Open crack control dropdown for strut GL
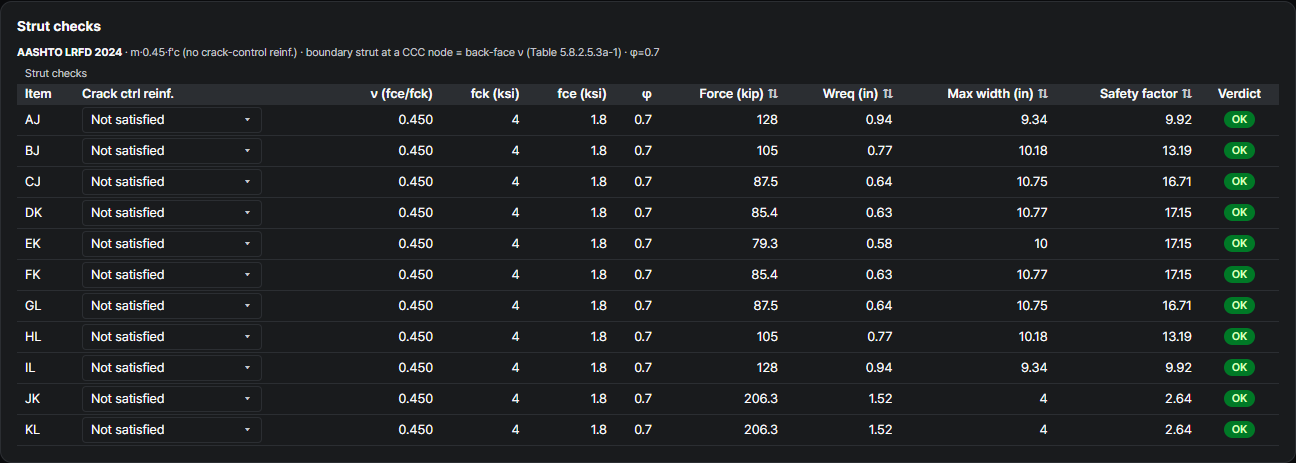Viewport: 1296px width, 463px height. [x=172, y=306]
